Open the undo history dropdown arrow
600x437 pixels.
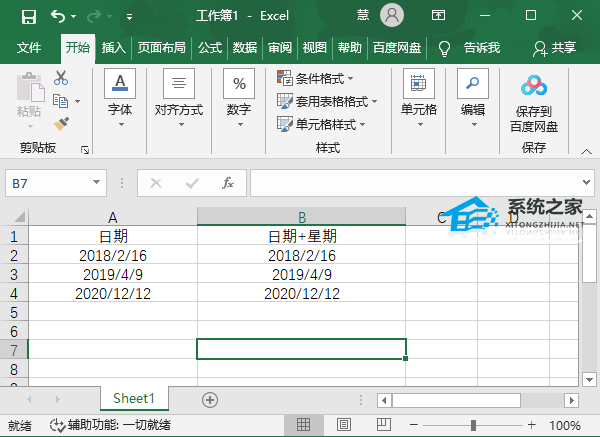click(73, 16)
